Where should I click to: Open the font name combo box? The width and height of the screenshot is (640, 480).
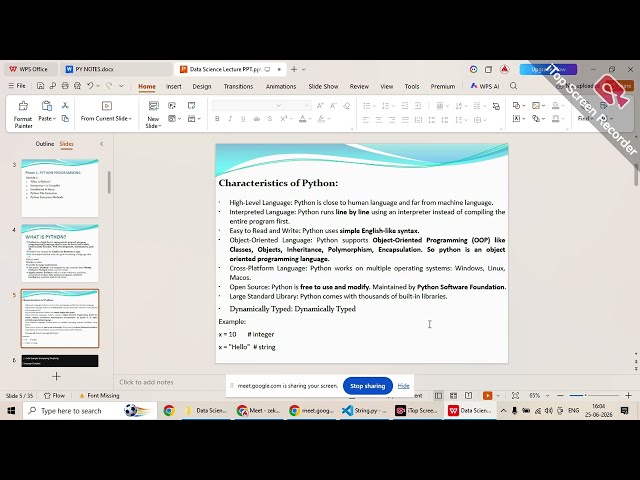(x=247, y=106)
